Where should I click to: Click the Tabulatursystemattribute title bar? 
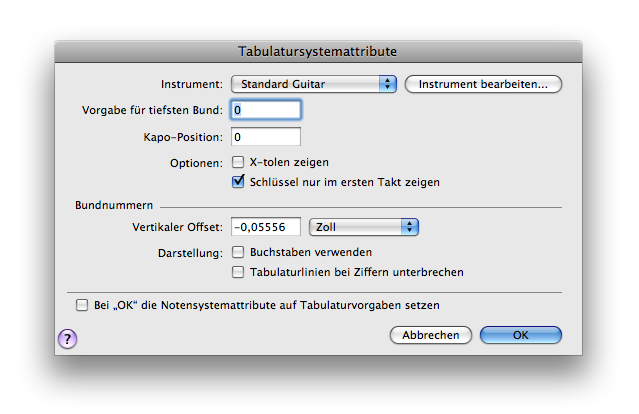coord(318,50)
